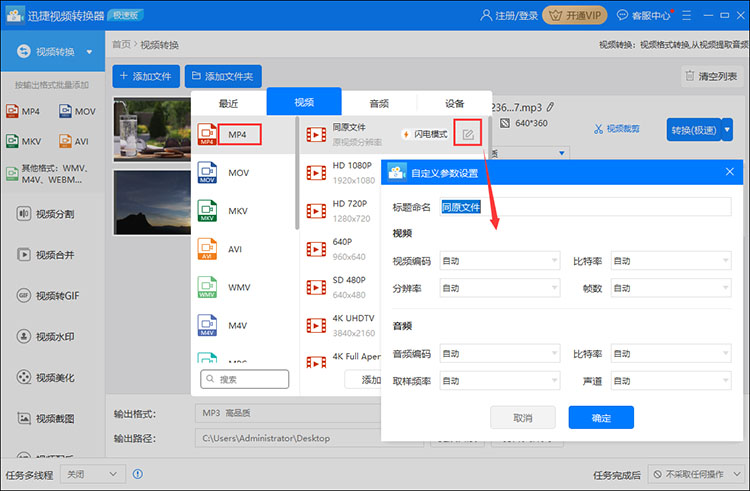The height and width of the screenshot is (491, 750).
Task: Switch to 视频 tab
Action: [304, 102]
